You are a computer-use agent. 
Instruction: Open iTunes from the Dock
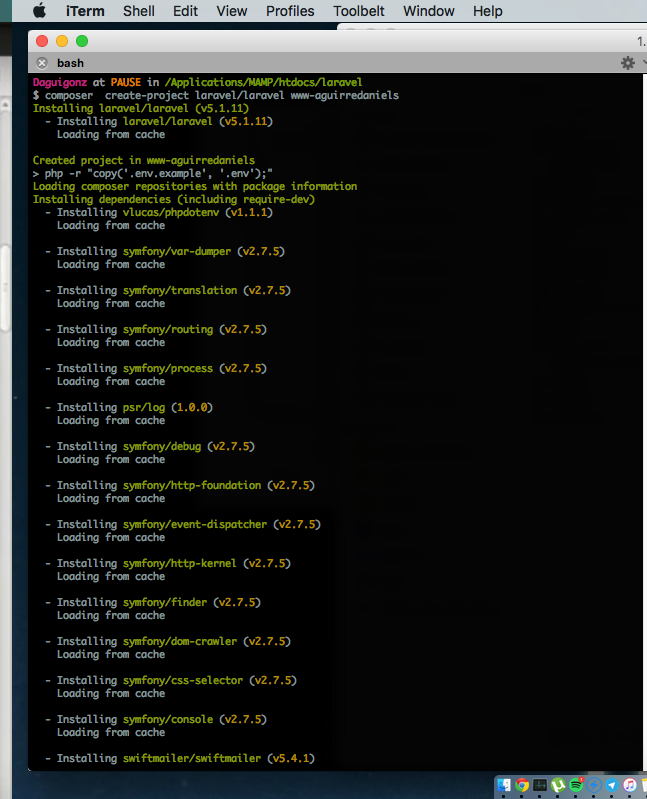point(630,785)
